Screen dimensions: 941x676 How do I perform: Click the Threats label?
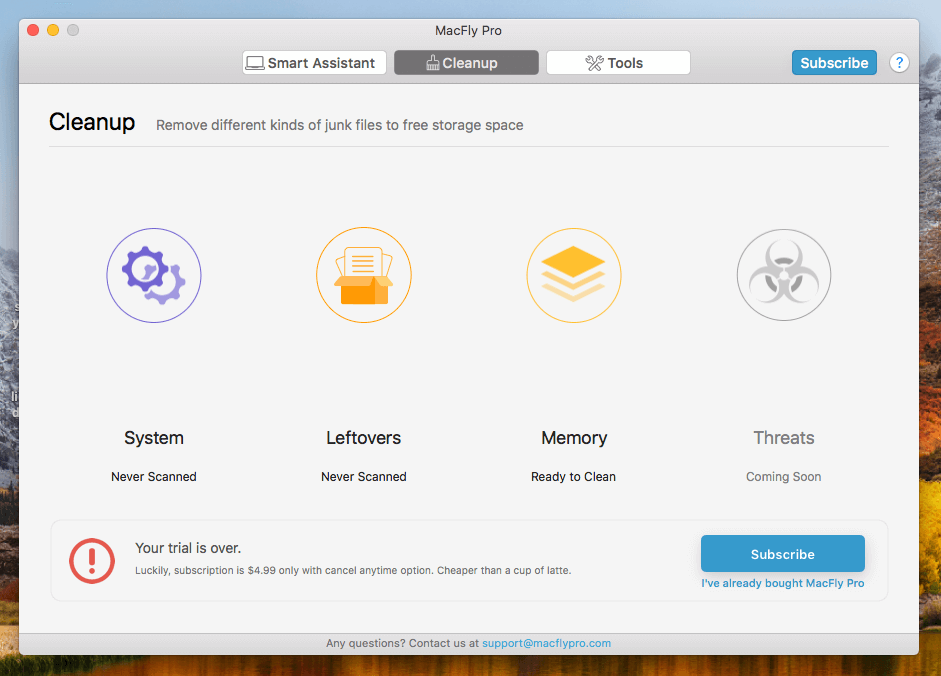[x=784, y=438]
